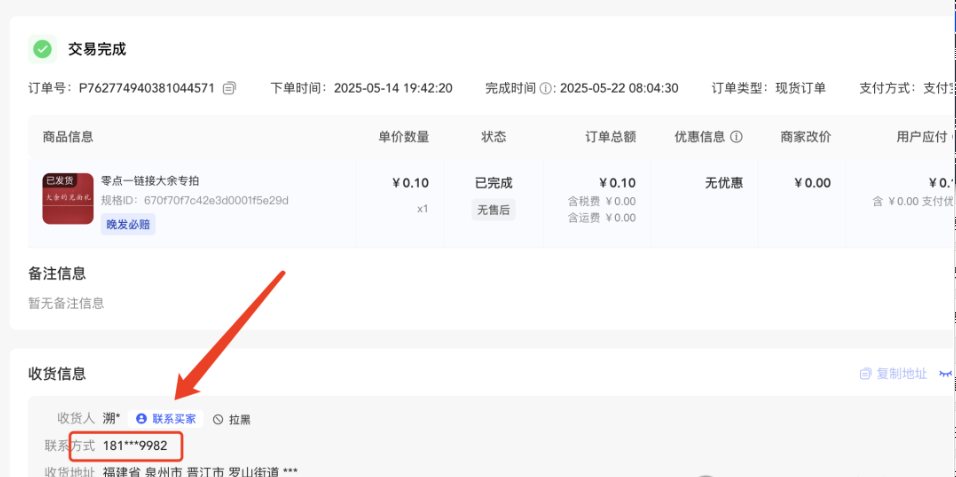Click the green 交易完成 checkmark icon
The width and height of the screenshot is (956, 477).
coord(42,49)
